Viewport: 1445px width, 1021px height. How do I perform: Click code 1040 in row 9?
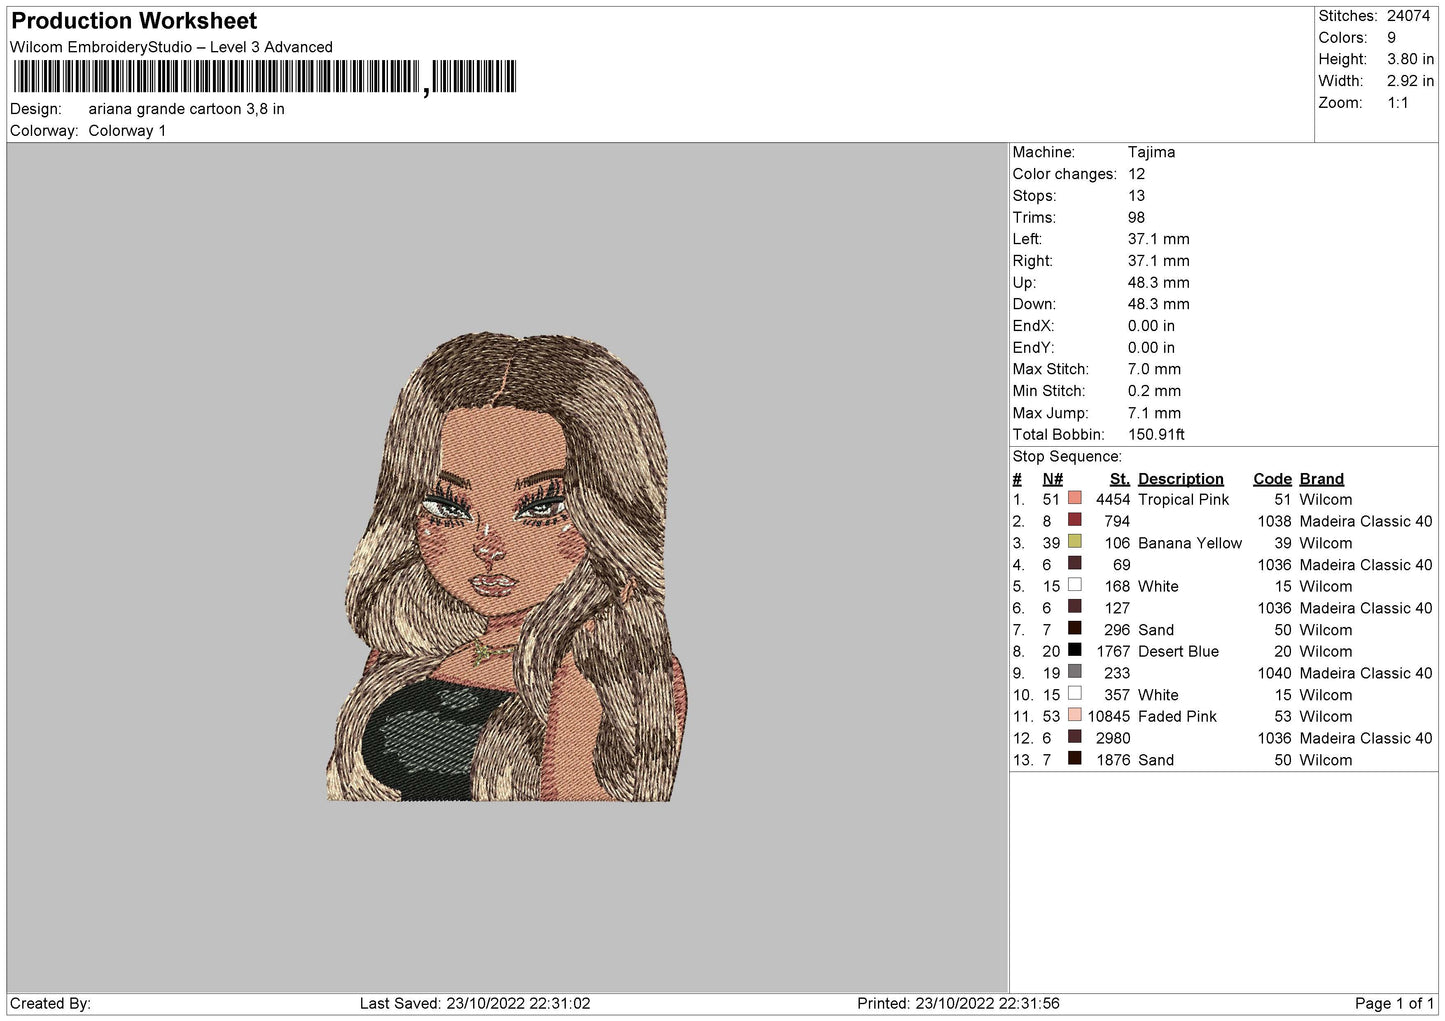pyautogui.click(x=1275, y=673)
